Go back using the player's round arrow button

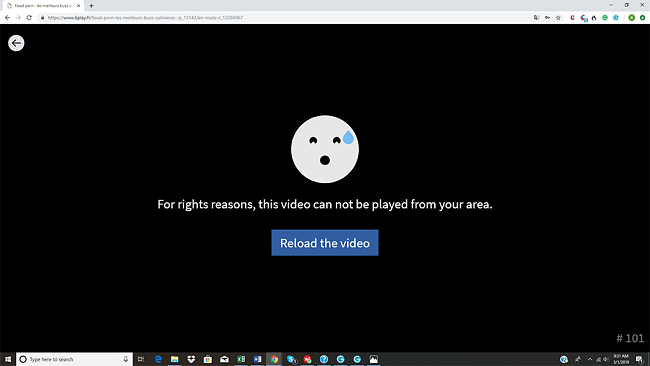click(16, 43)
